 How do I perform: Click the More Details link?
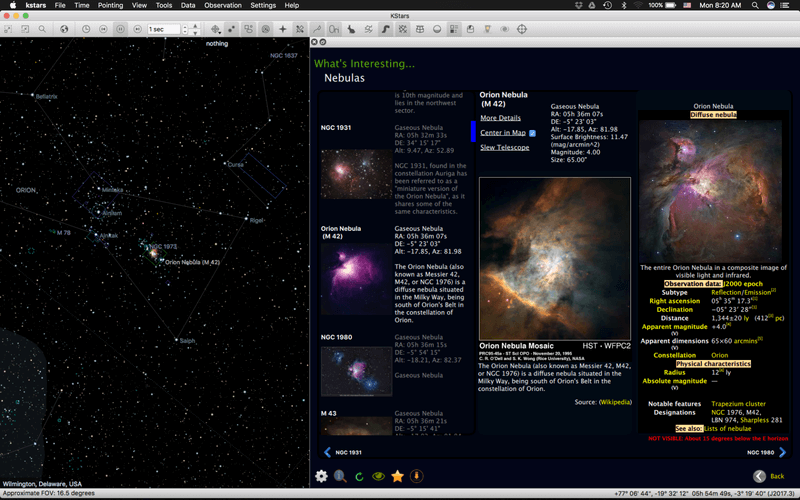(501, 118)
